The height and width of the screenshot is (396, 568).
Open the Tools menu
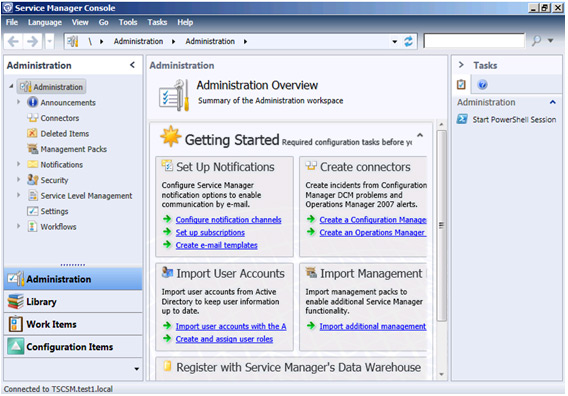point(128,22)
